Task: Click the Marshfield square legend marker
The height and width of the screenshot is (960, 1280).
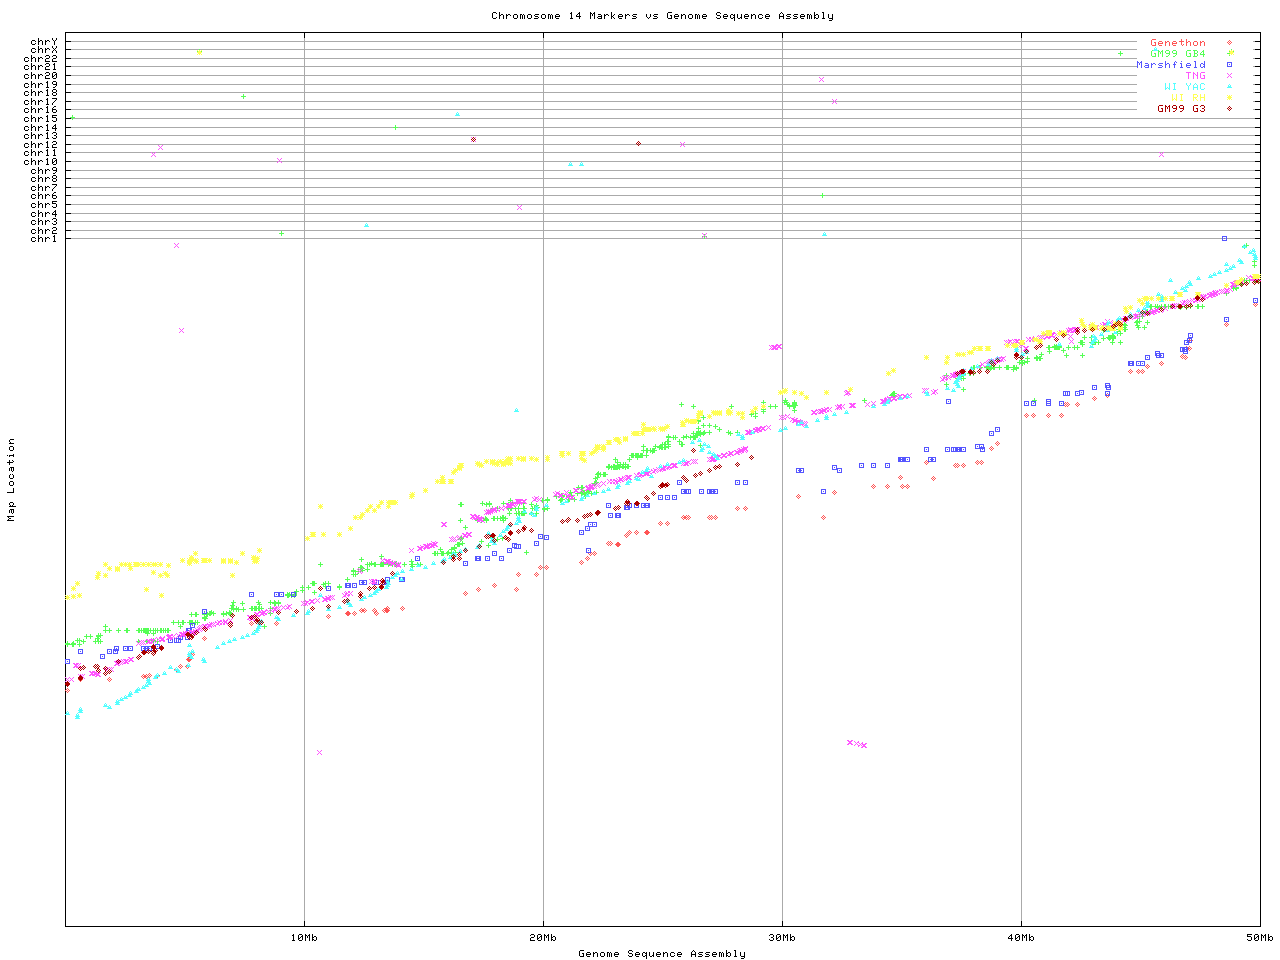Action: pyautogui.click(x=1229, y=65)
